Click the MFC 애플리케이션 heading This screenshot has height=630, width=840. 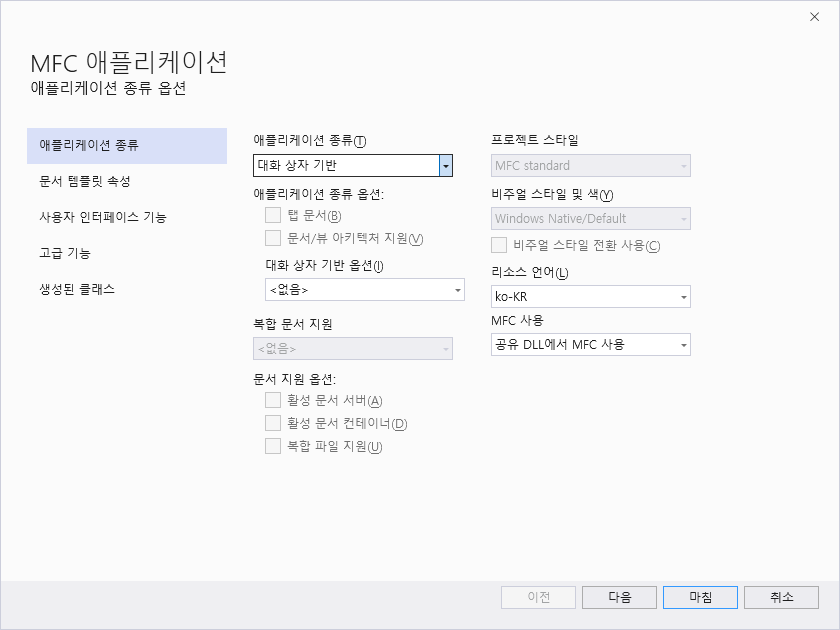click(129, 63)
